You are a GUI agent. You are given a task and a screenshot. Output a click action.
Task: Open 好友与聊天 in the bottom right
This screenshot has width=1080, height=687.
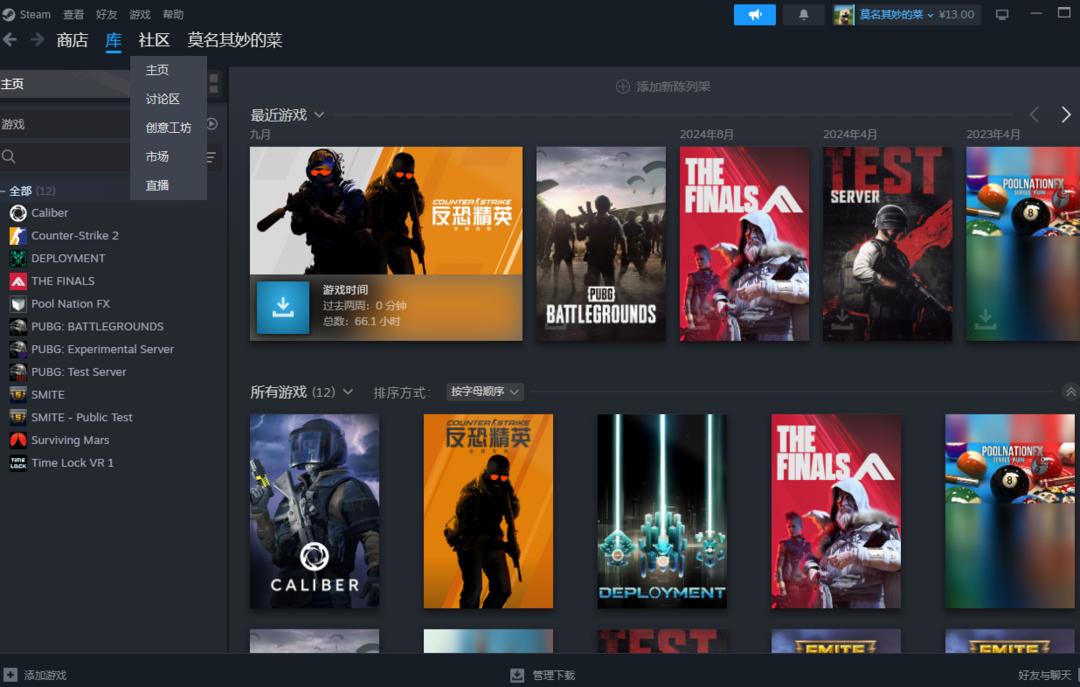1045,675
